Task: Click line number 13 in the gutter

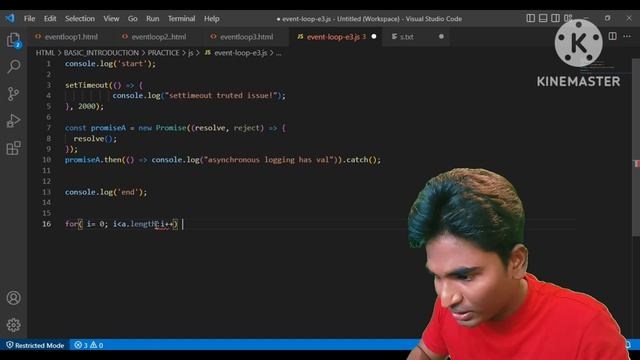Action: pyautogui.click(x=47, y=192)
